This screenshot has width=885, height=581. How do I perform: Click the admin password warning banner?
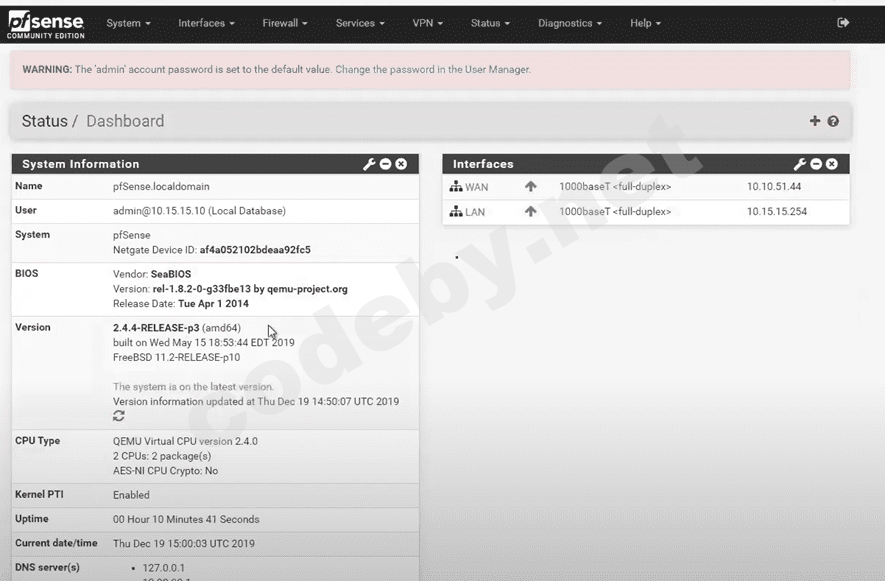[430, 69]
